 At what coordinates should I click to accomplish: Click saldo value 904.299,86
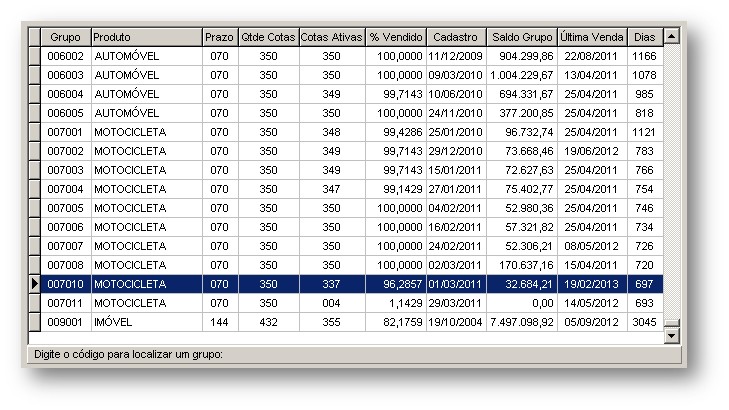click(522, 56)
